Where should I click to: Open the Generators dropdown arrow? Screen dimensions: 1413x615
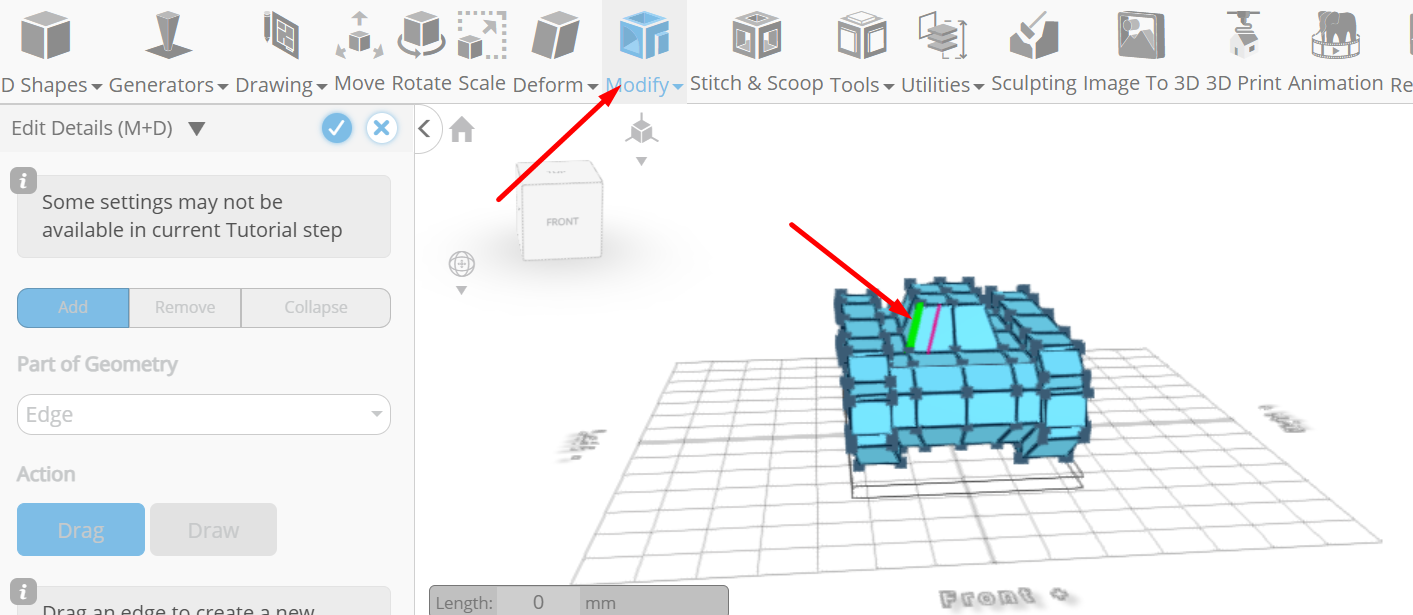point(223,87)
